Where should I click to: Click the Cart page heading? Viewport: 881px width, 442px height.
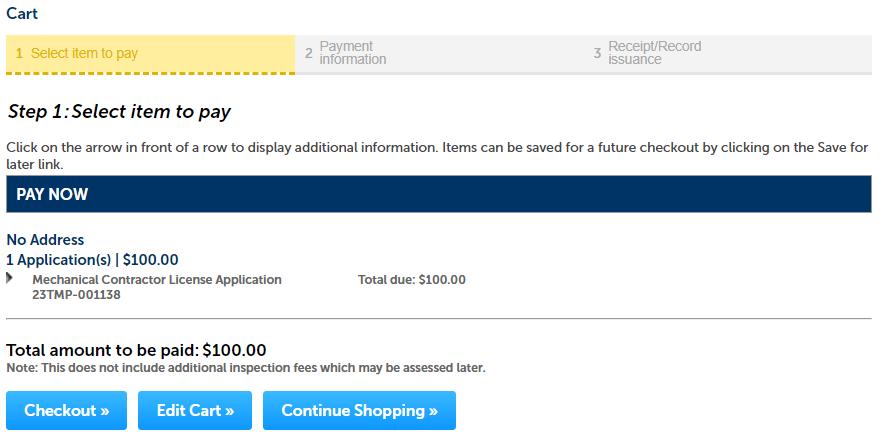click(x=22, y=14)
